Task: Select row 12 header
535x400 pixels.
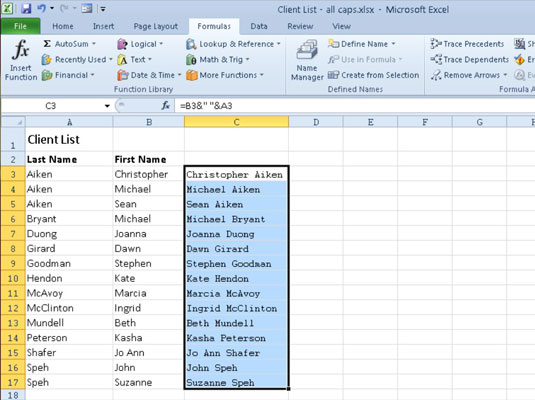Action: (x=13, y=309)
